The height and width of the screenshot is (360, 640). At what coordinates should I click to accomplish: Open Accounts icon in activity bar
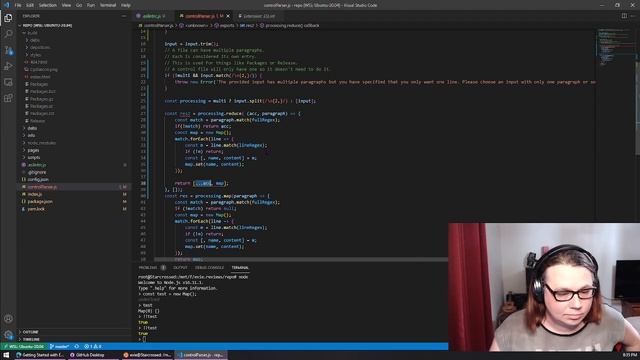(x=8, y=319)
